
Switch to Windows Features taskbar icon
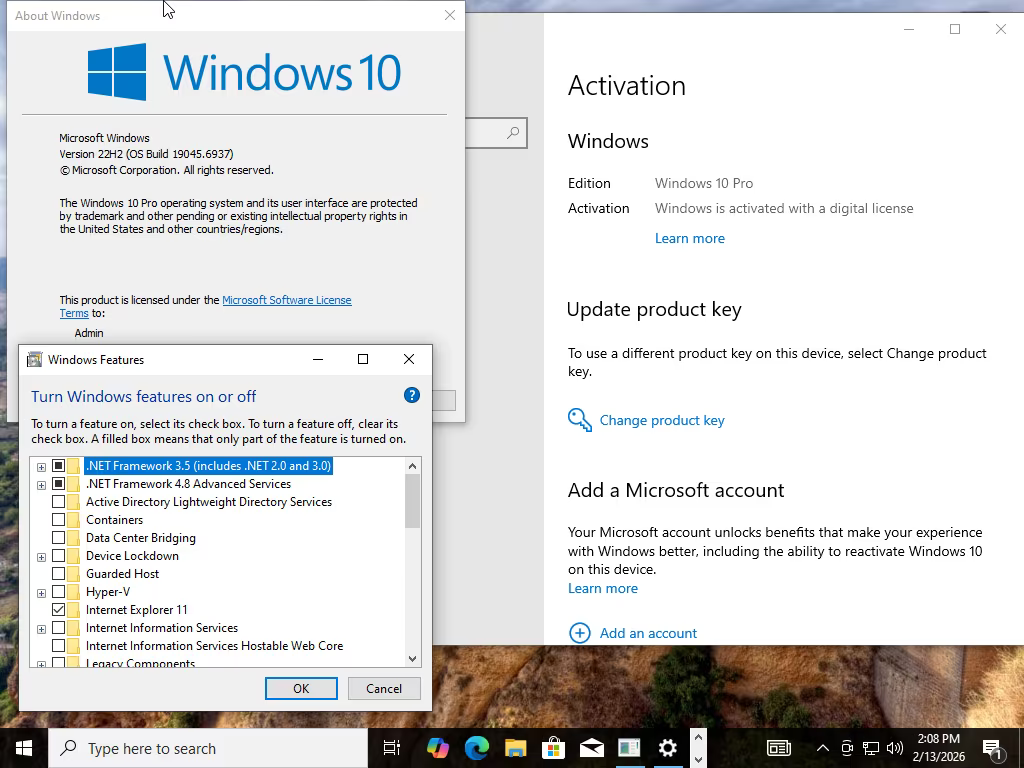[x=630, y=748]
